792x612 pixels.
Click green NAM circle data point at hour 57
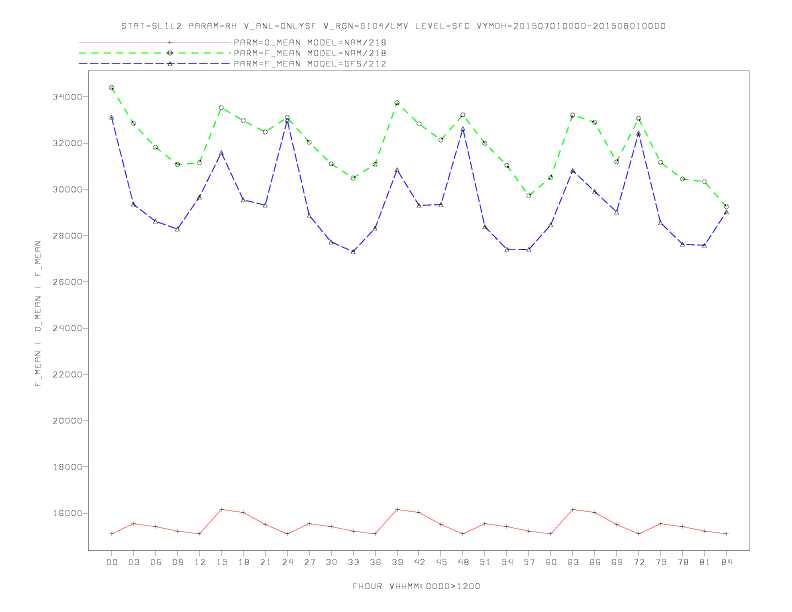tap(529, 195)
